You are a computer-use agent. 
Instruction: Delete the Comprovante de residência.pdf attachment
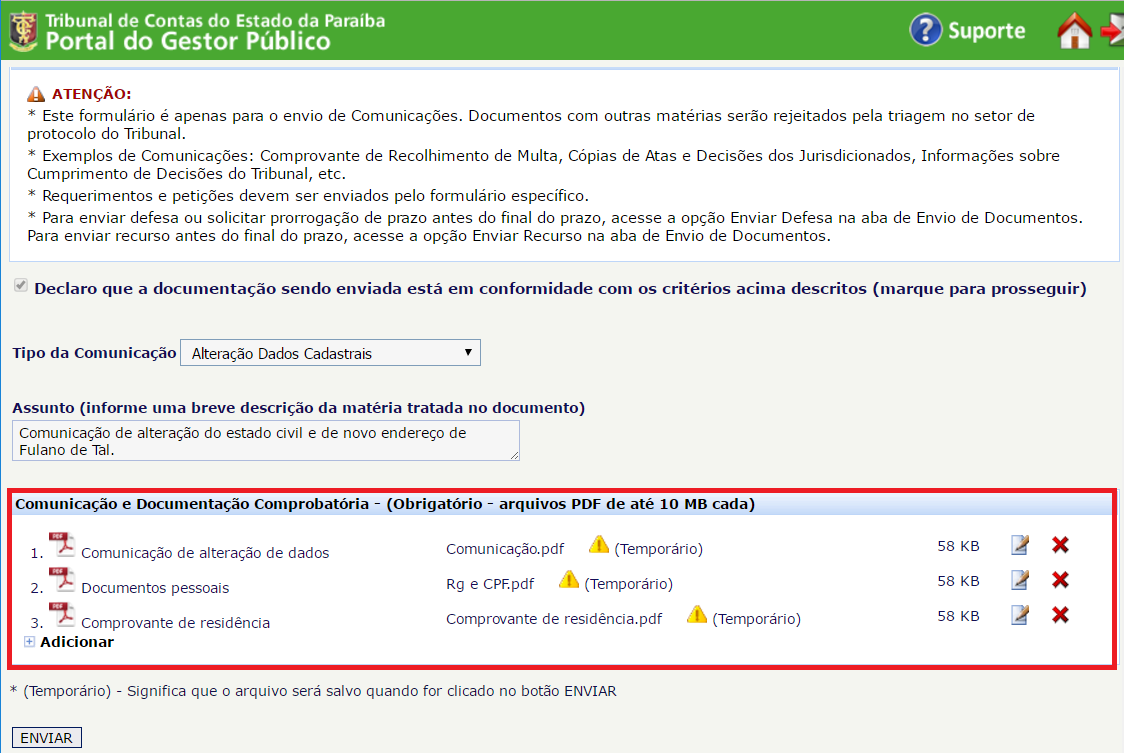[1061, 615]
